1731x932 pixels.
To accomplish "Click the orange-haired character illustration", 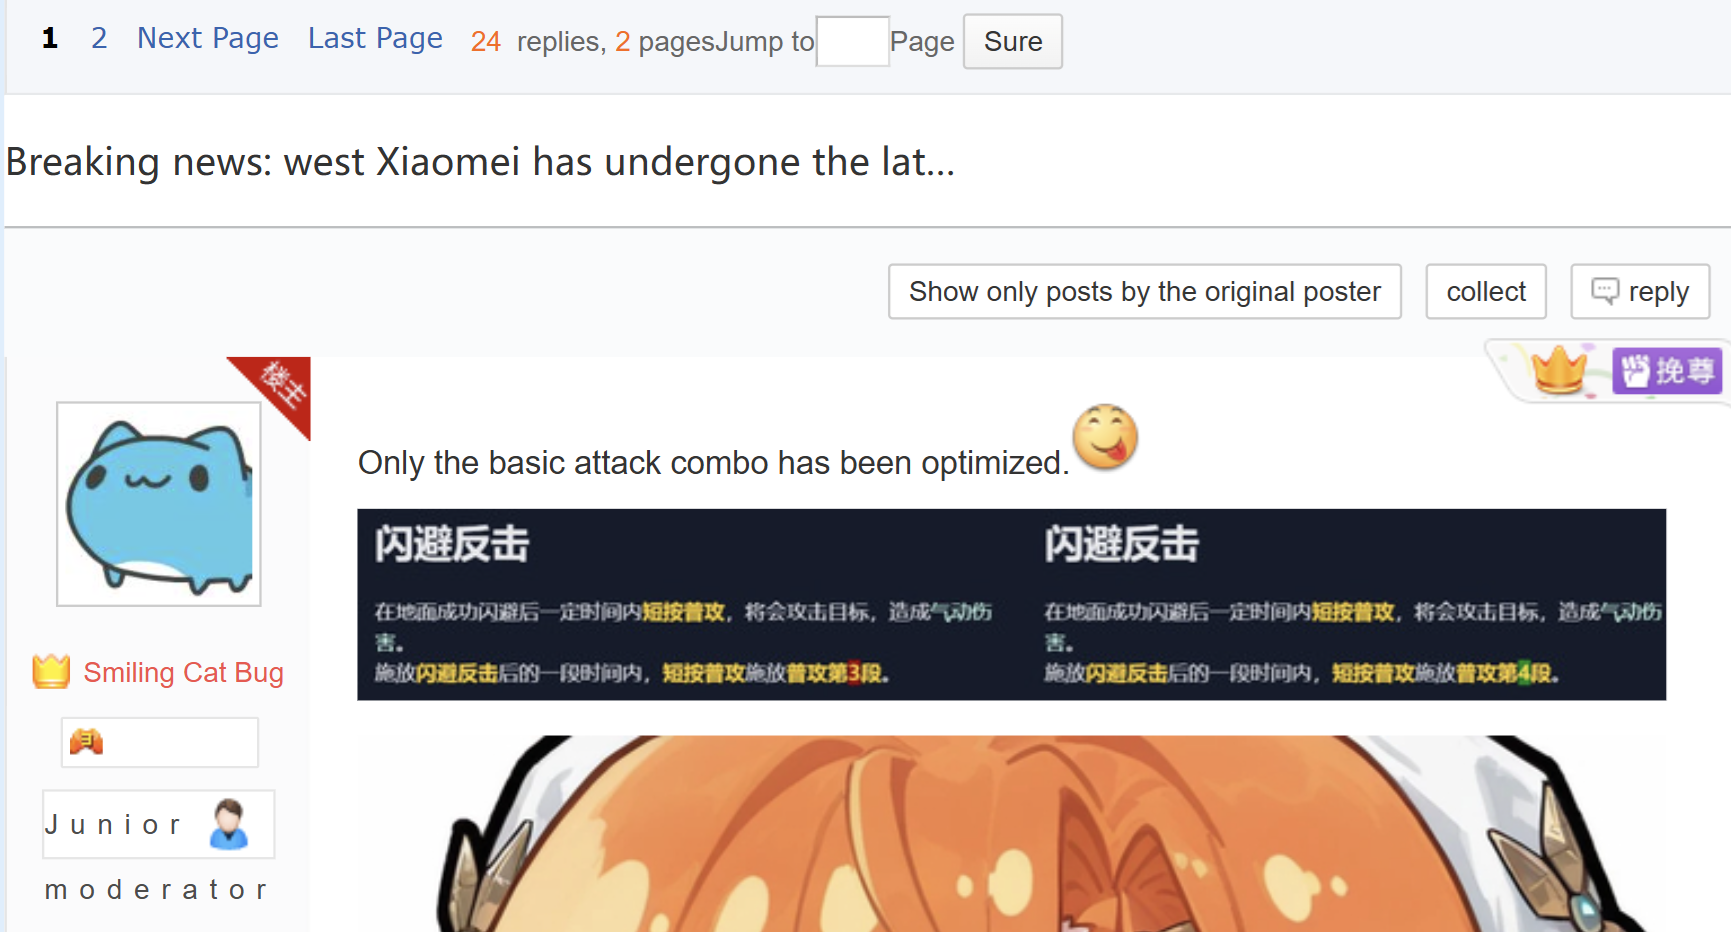I will point(1040,834).
